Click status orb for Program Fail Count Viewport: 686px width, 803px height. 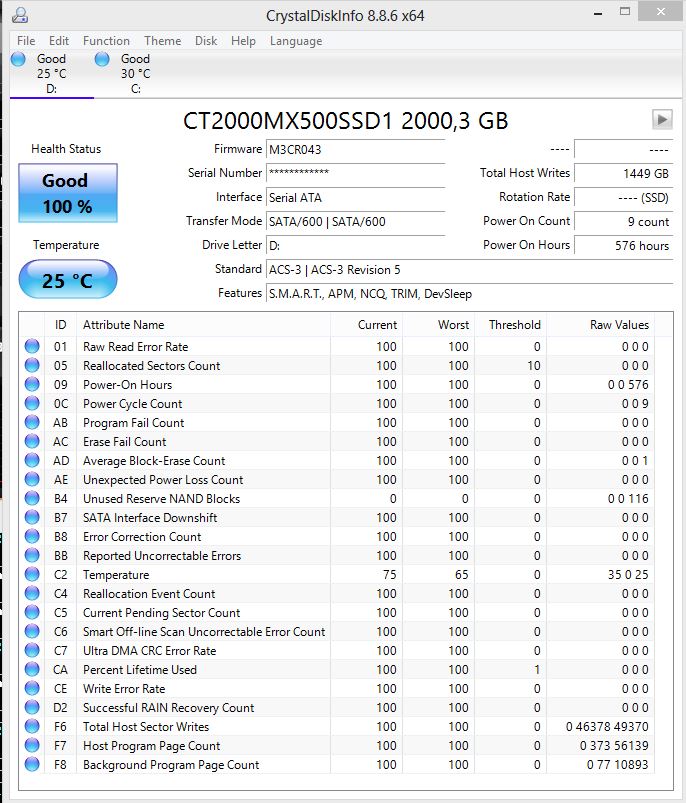pyautogui.click(x=32, y=422)
